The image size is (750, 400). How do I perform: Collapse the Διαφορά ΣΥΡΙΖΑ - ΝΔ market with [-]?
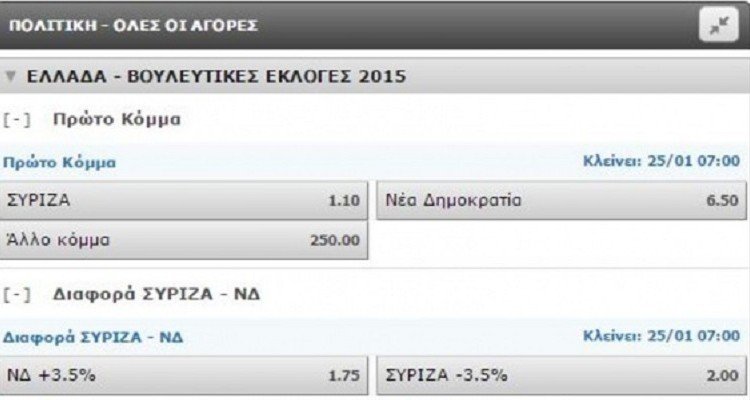[17, 294]
